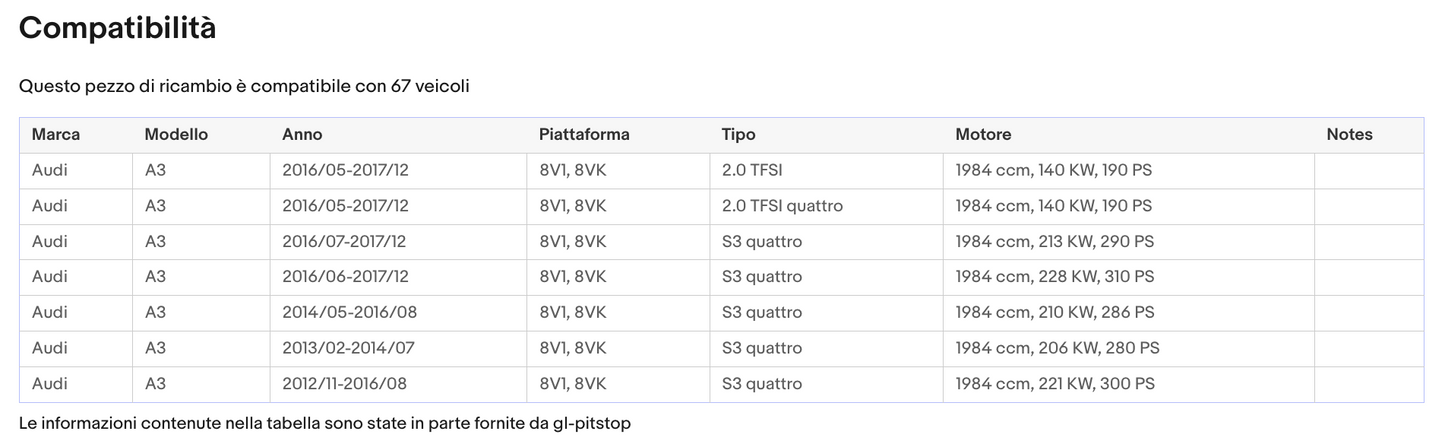
Task: Click the 2012/11-2016/08 year cell
Action: pyautogui.click(x=344, y=384)
